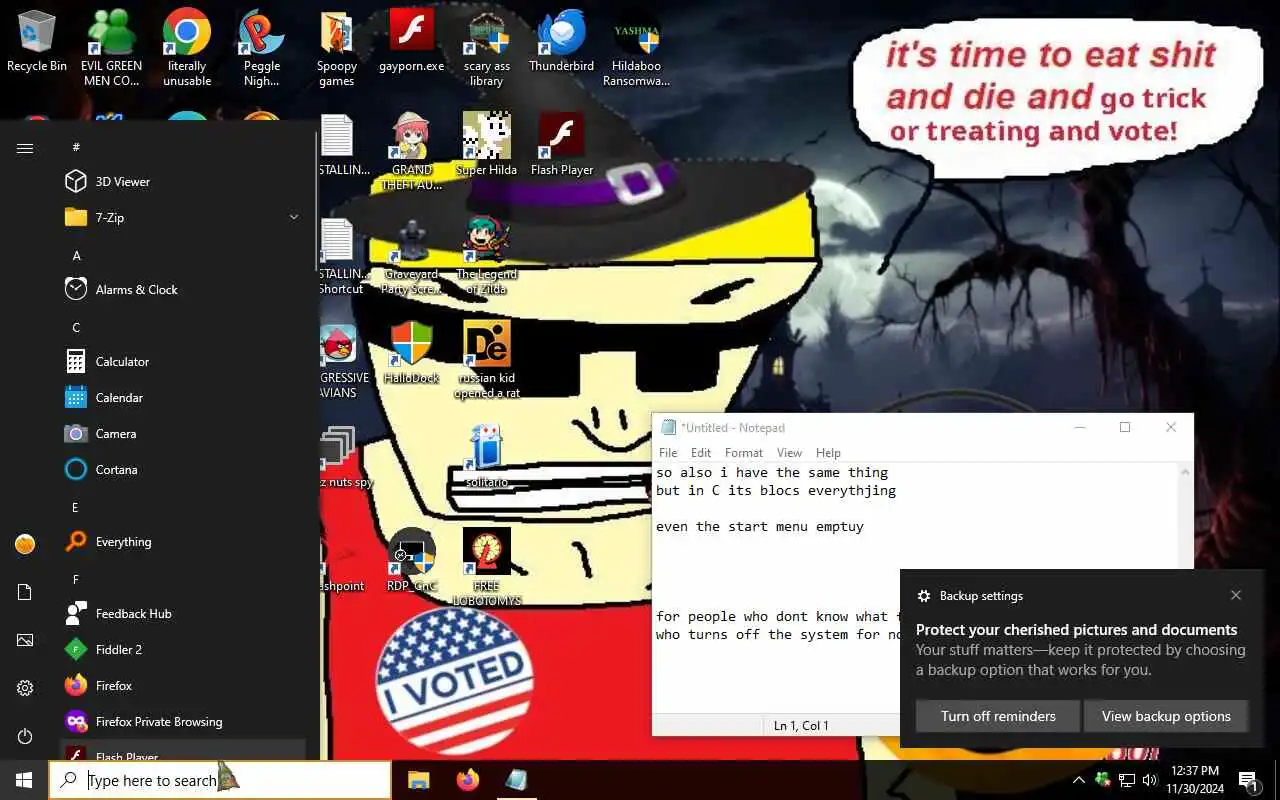Show hidden system tray icons
This screenshot has width=1280, height=800.
pyautogui.click(x=1078, y=780)
